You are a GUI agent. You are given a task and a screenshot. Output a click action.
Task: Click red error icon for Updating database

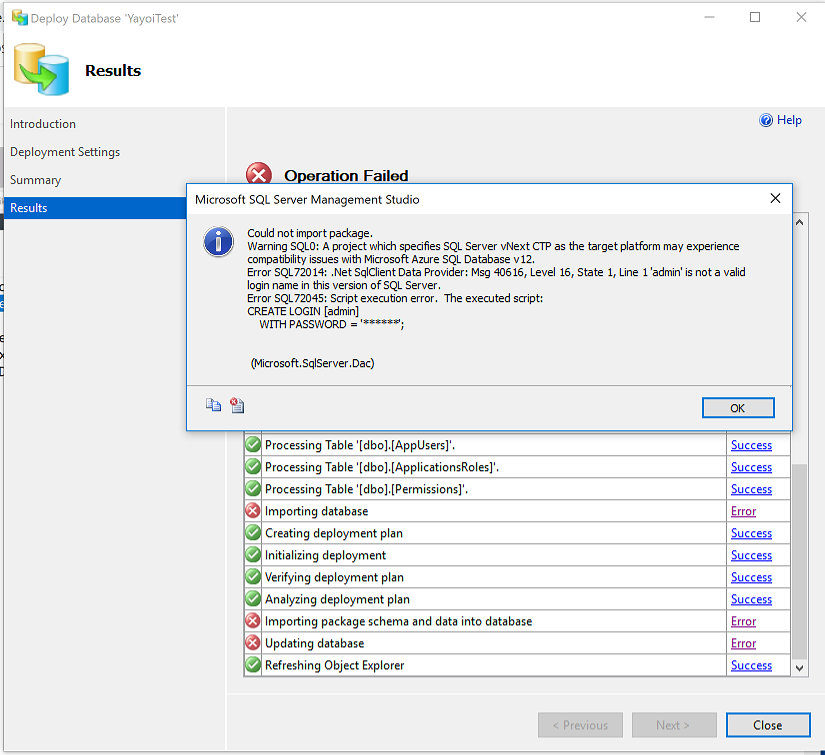tap(253, 643)
